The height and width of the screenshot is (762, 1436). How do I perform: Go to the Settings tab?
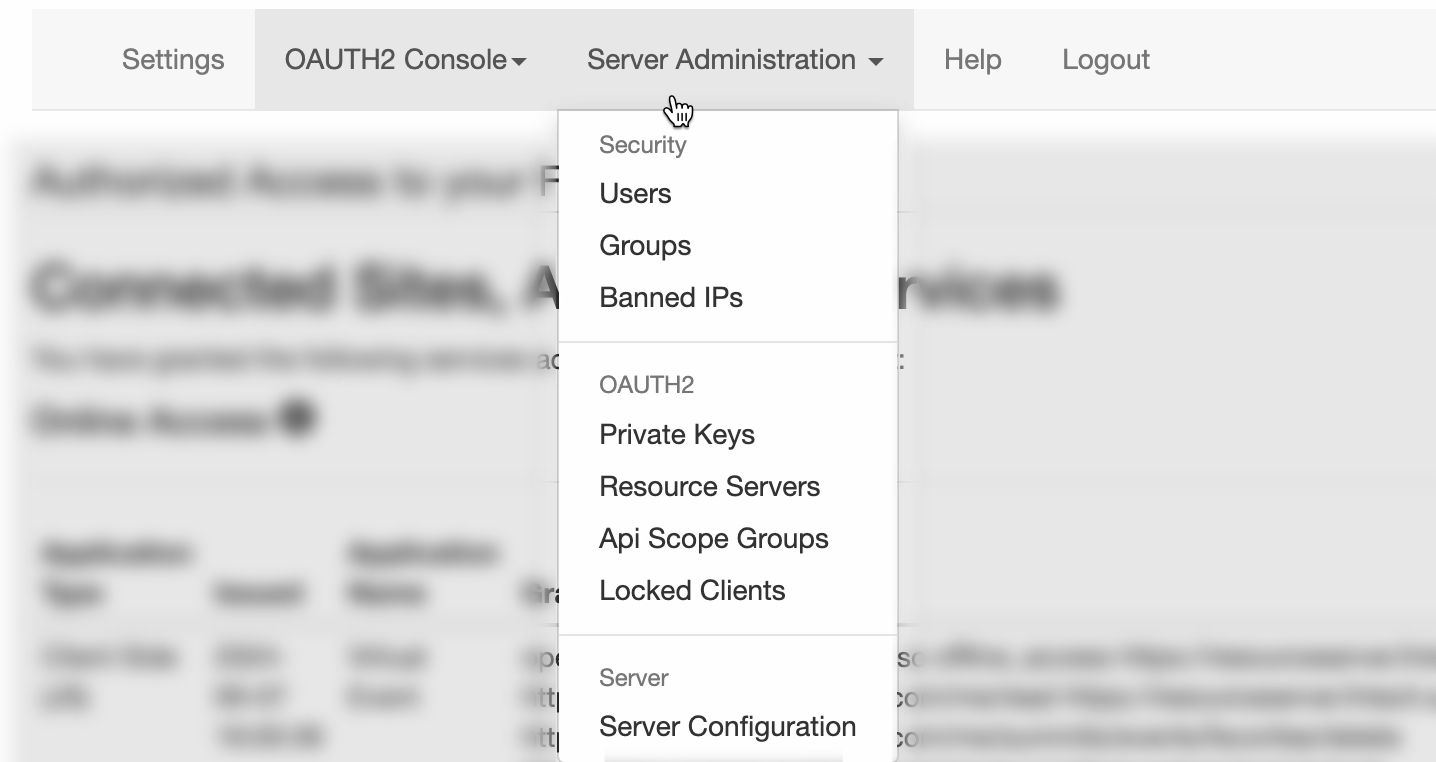click(173, 60)
